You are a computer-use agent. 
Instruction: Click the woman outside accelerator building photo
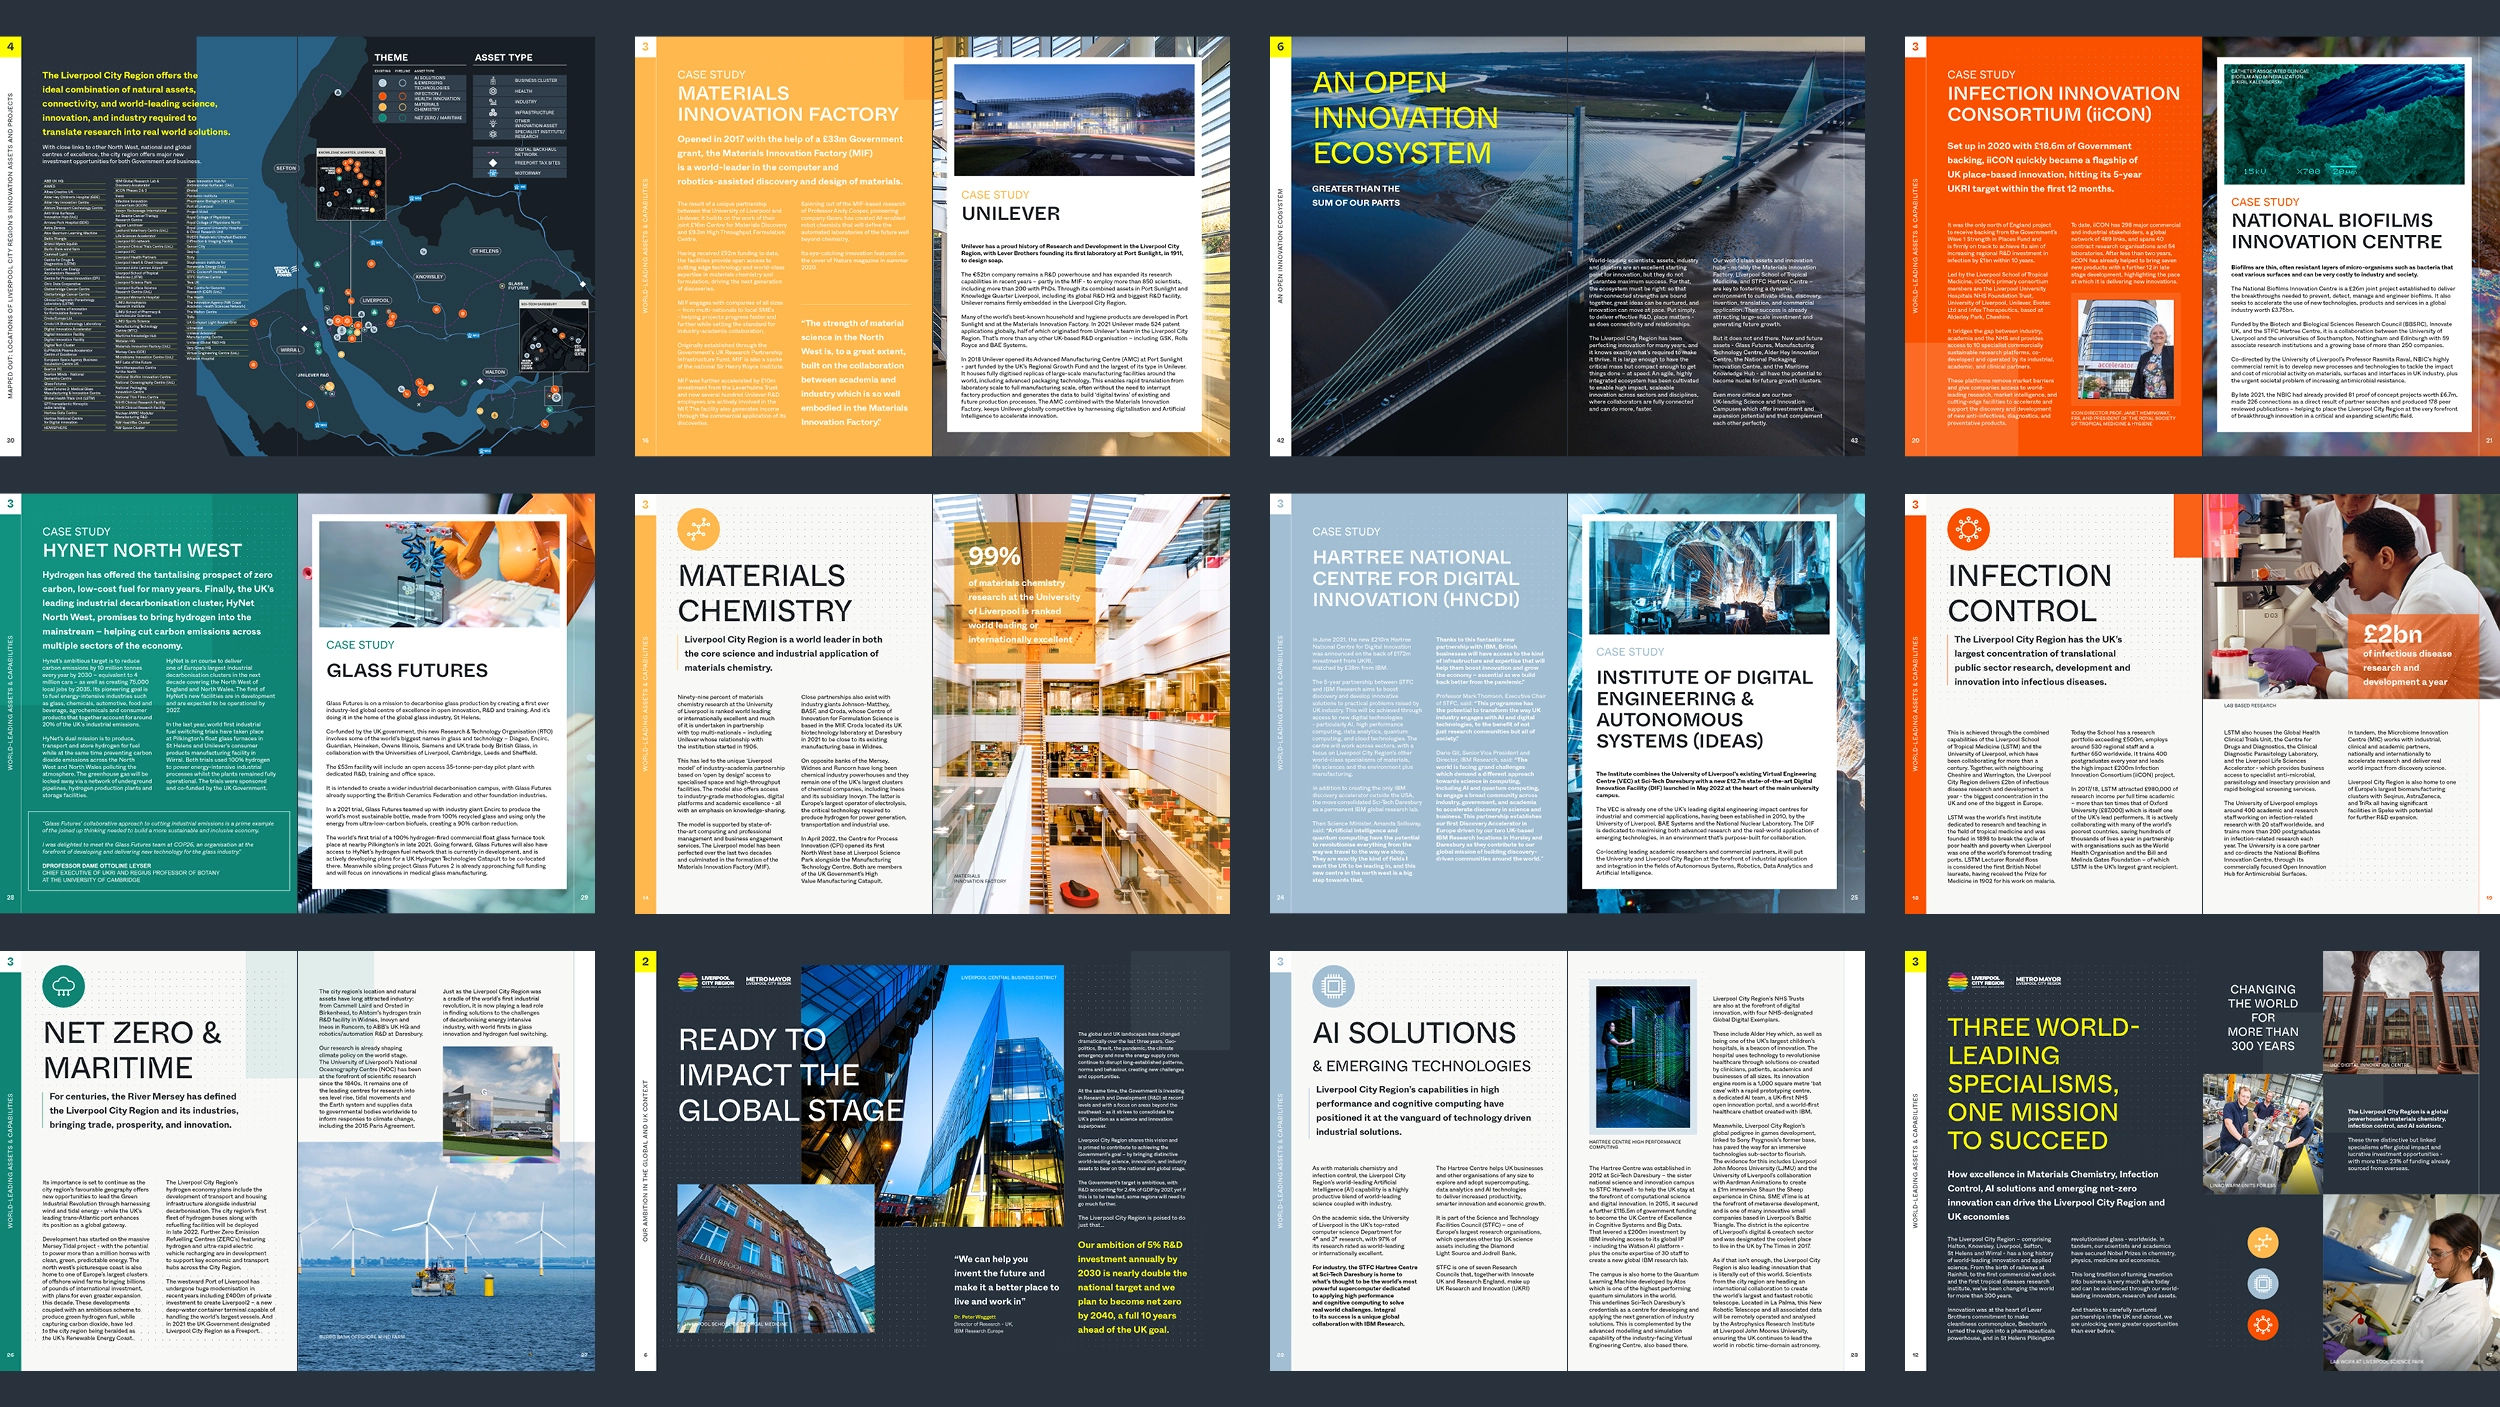2126,350
